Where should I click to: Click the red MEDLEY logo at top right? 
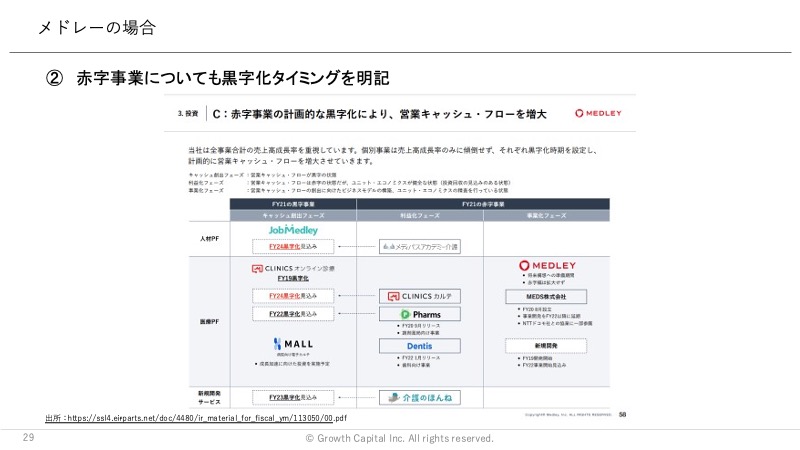598,113
